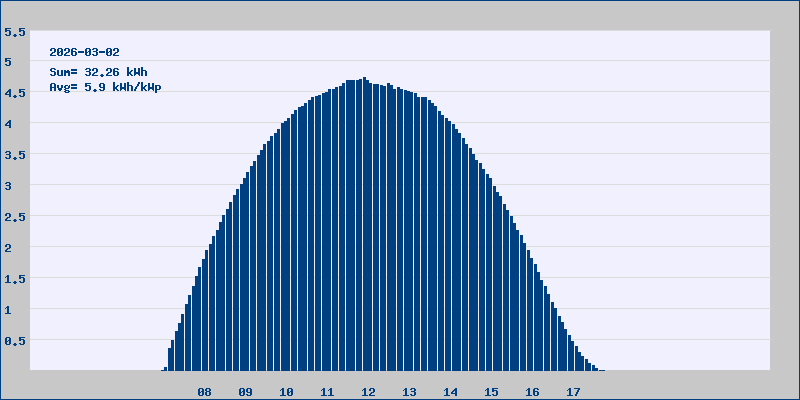Click the 08 hour label on x-axis
The width and height of the screenshot is (800, 400).
point(204,391)
